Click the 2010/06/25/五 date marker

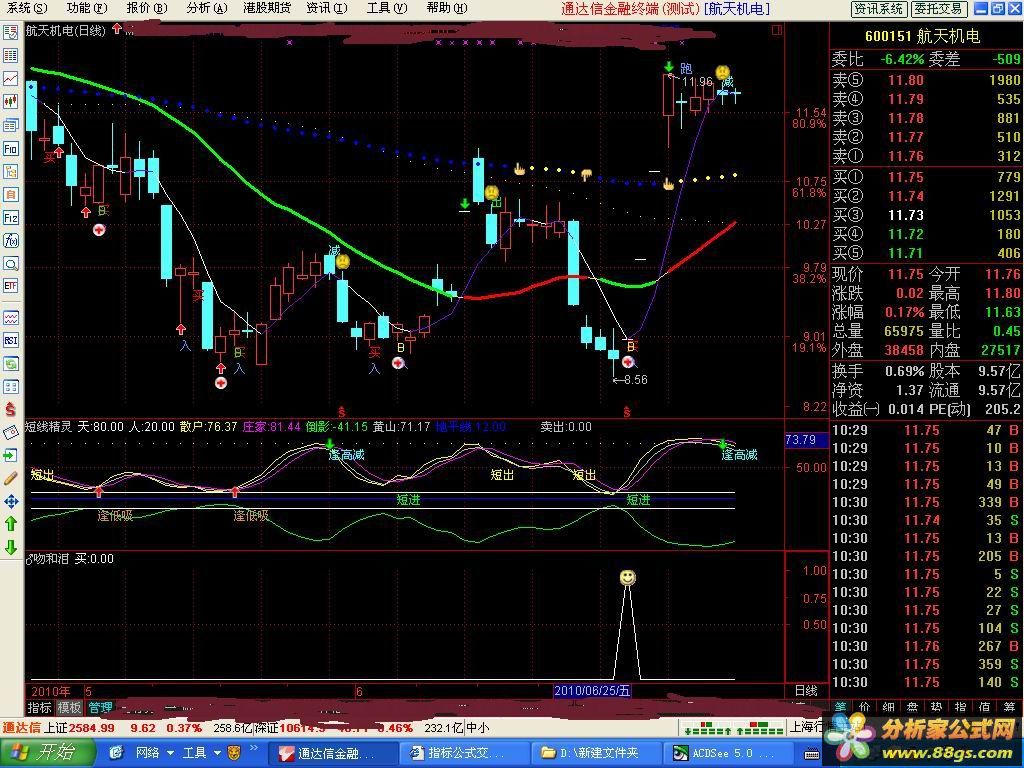pos(592,690)
